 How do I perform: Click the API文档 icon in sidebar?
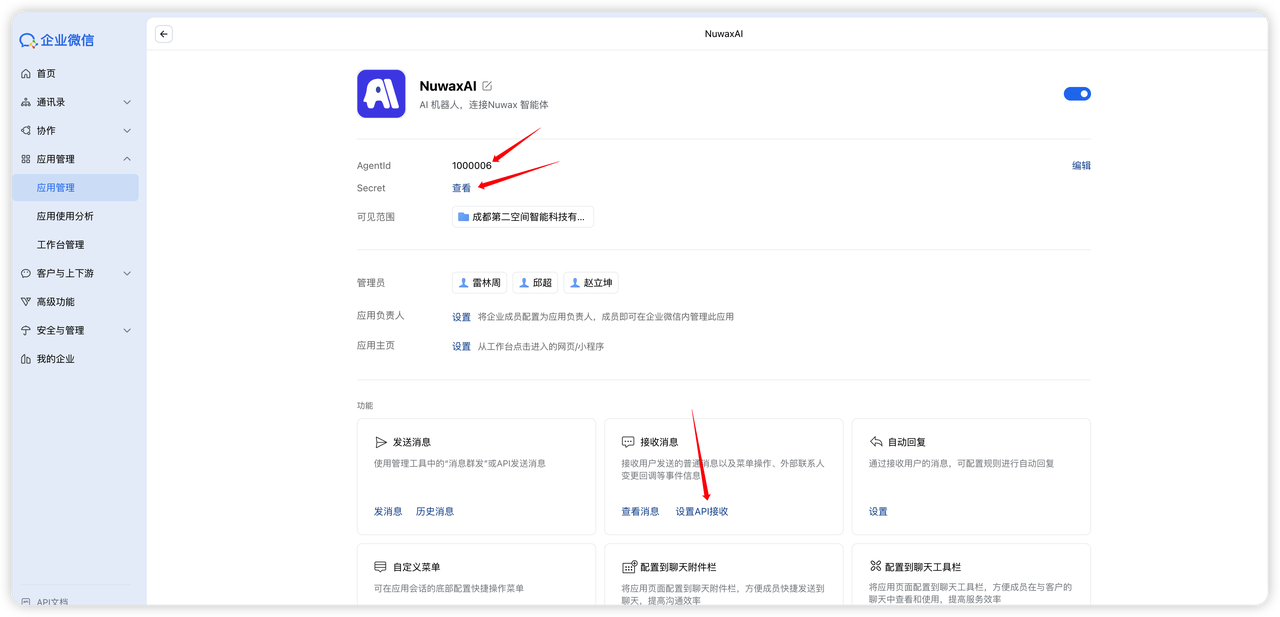pyautogui.click(x=26, y=603)
